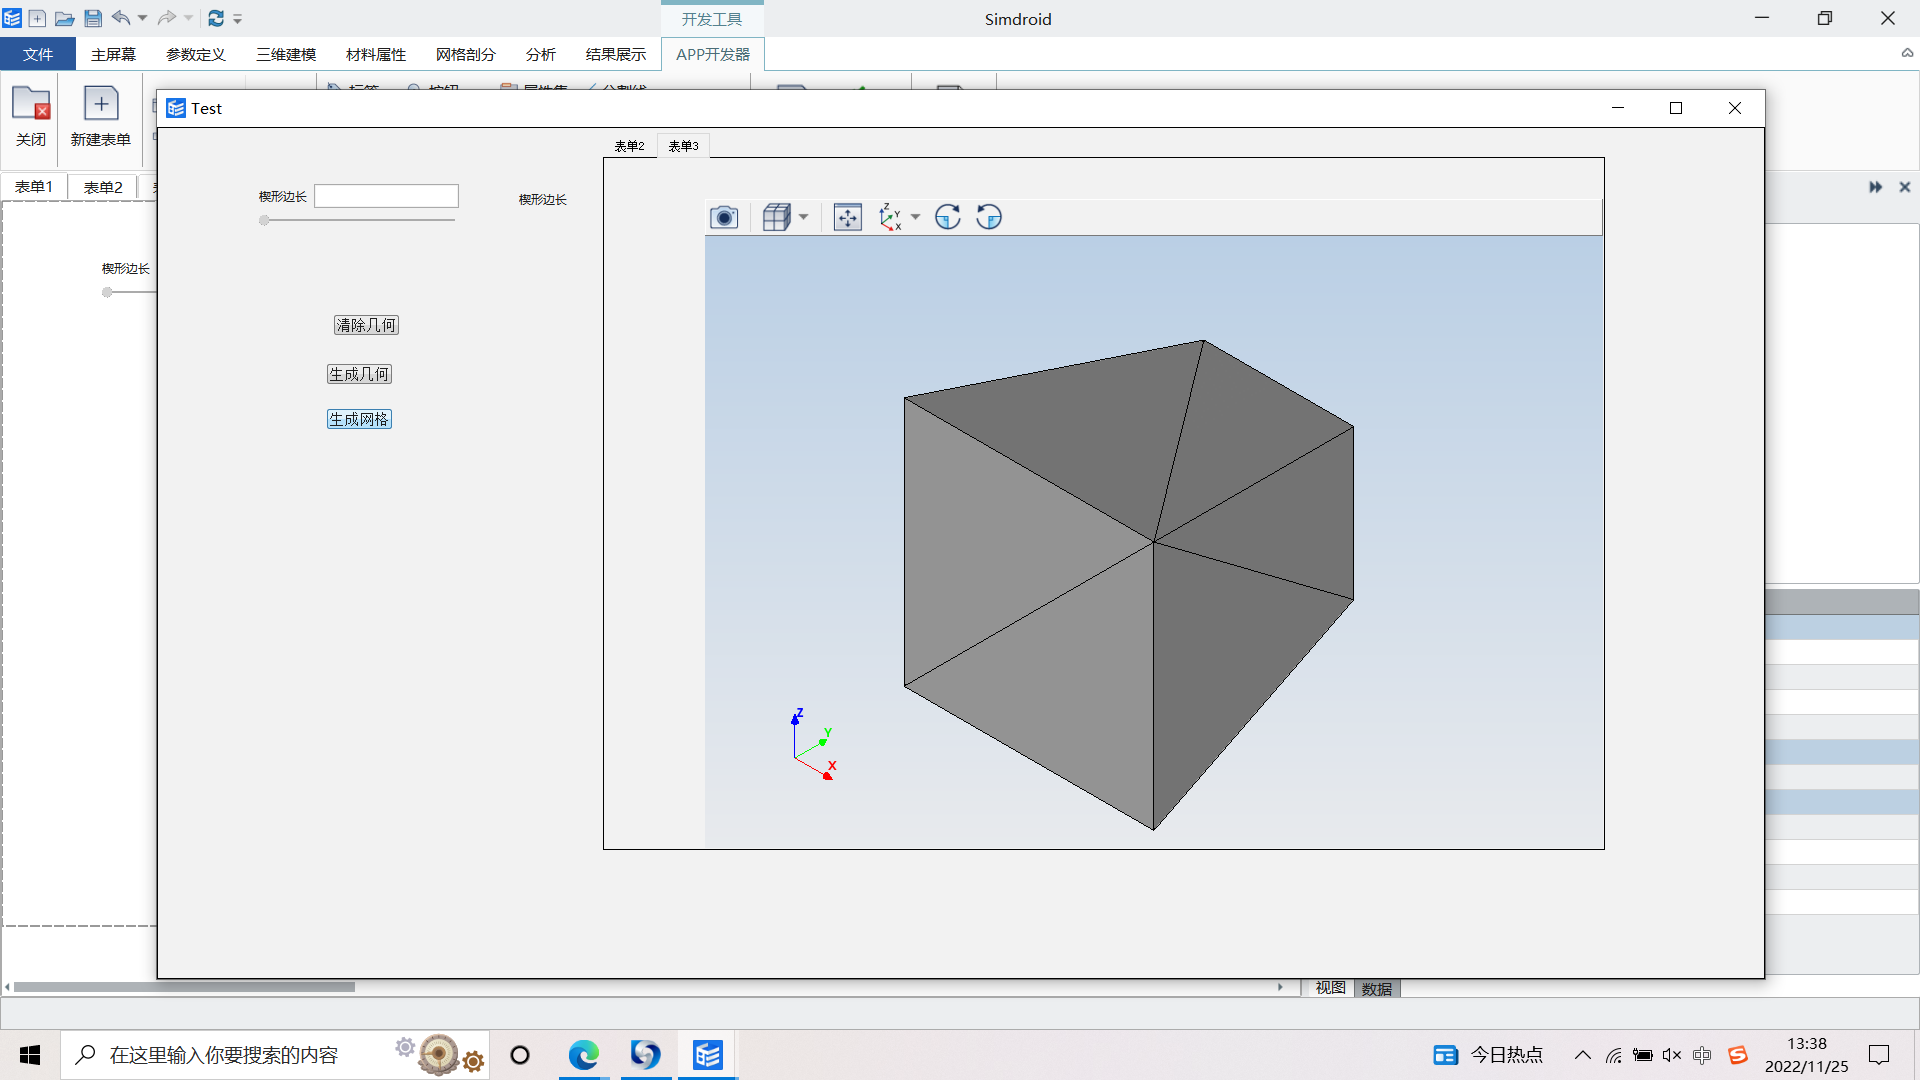This screenshot has width=1920, height=1080.
Task: Maximize the Test window
Action: (1676, 108)
